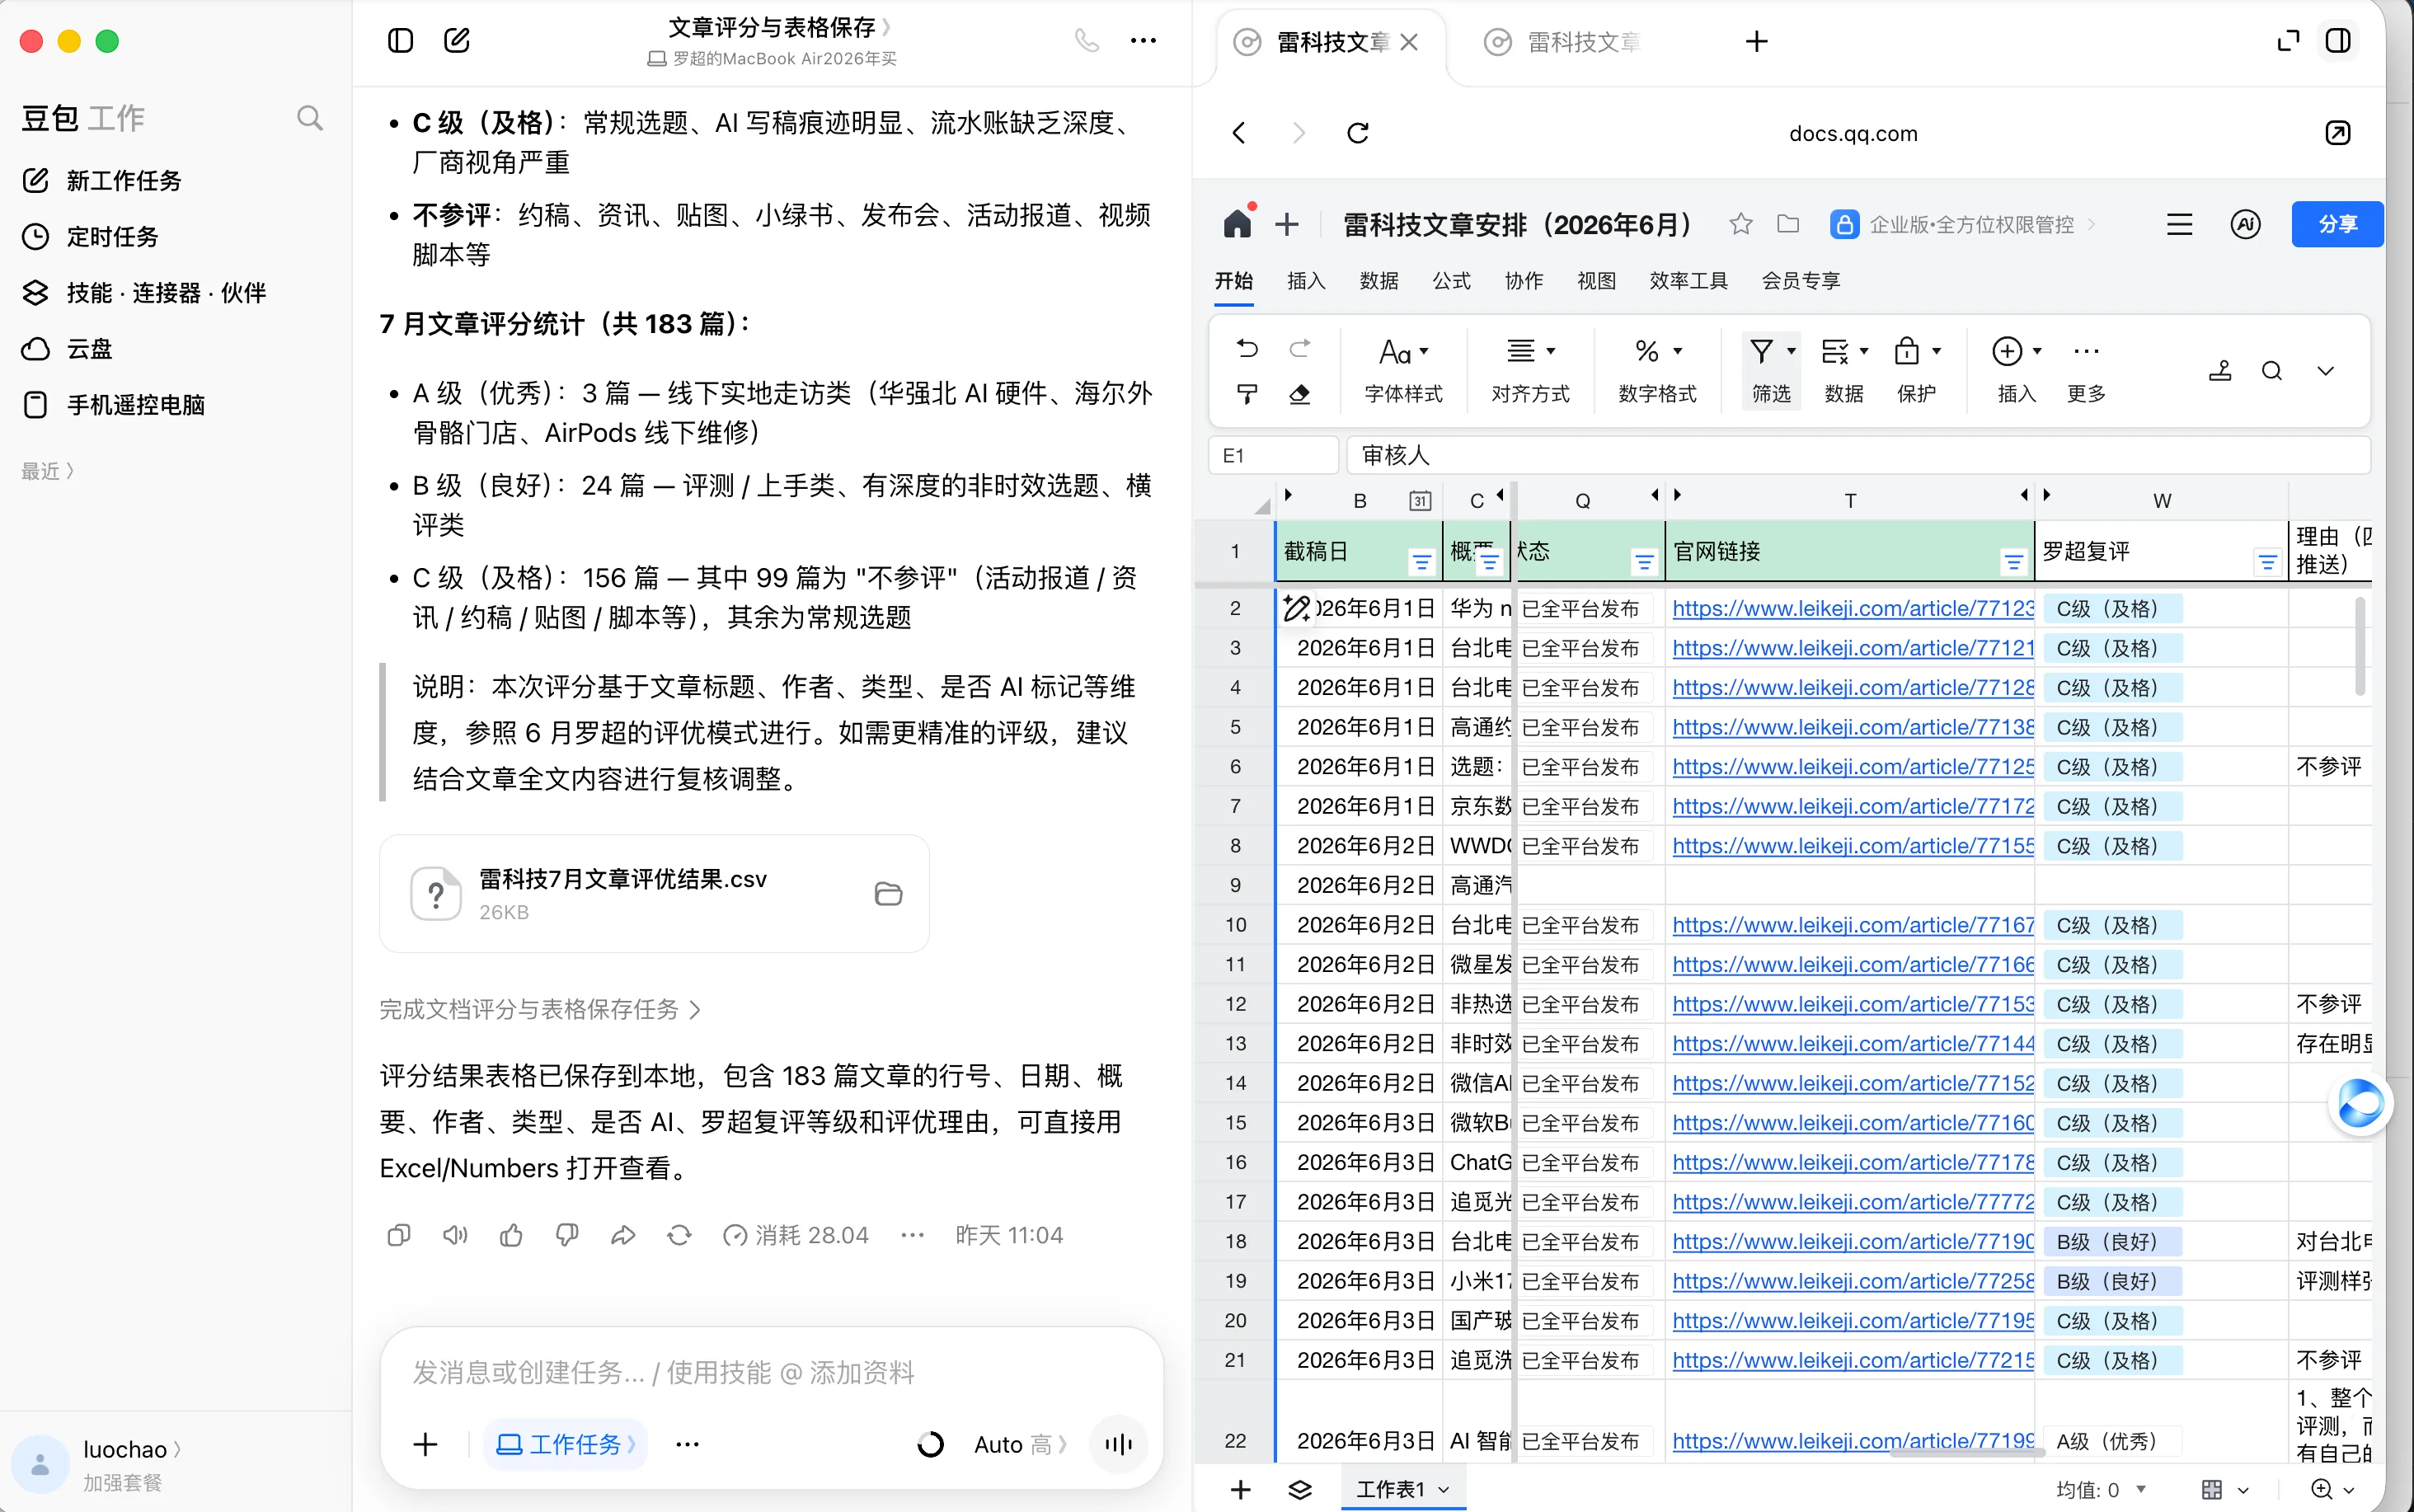Click the toolbar search magnifier icon
The height and width of the screenshot is (1512, 2414).
[x=2271, y=371]
